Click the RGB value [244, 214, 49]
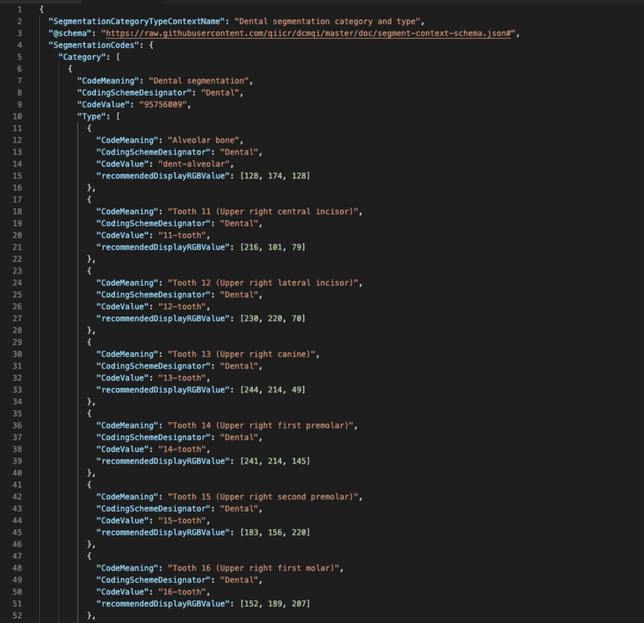This screenshot has width=644, height=623. pos(272,390)
